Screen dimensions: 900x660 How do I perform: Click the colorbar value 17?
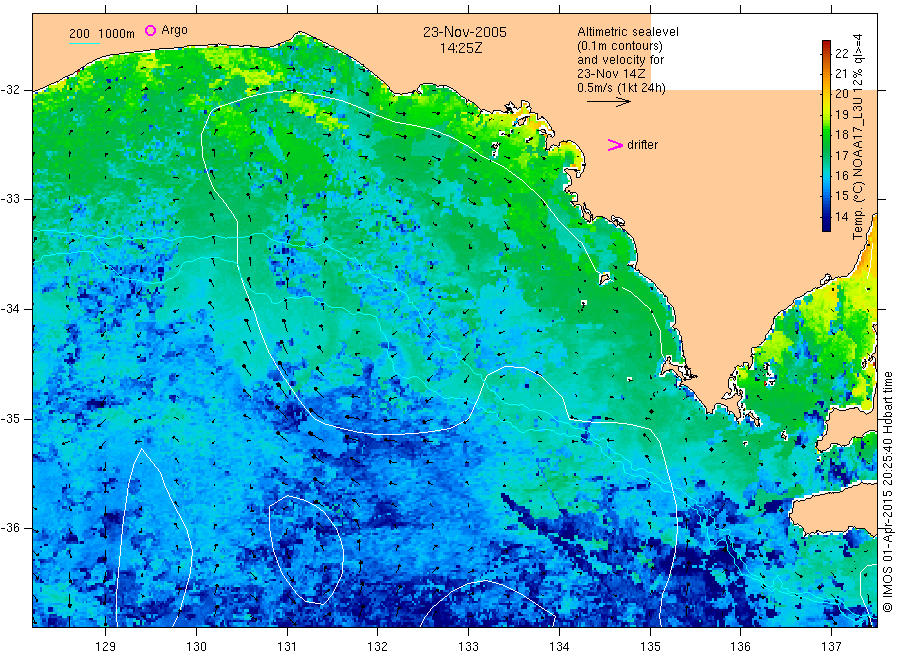[x=841, y=155]
